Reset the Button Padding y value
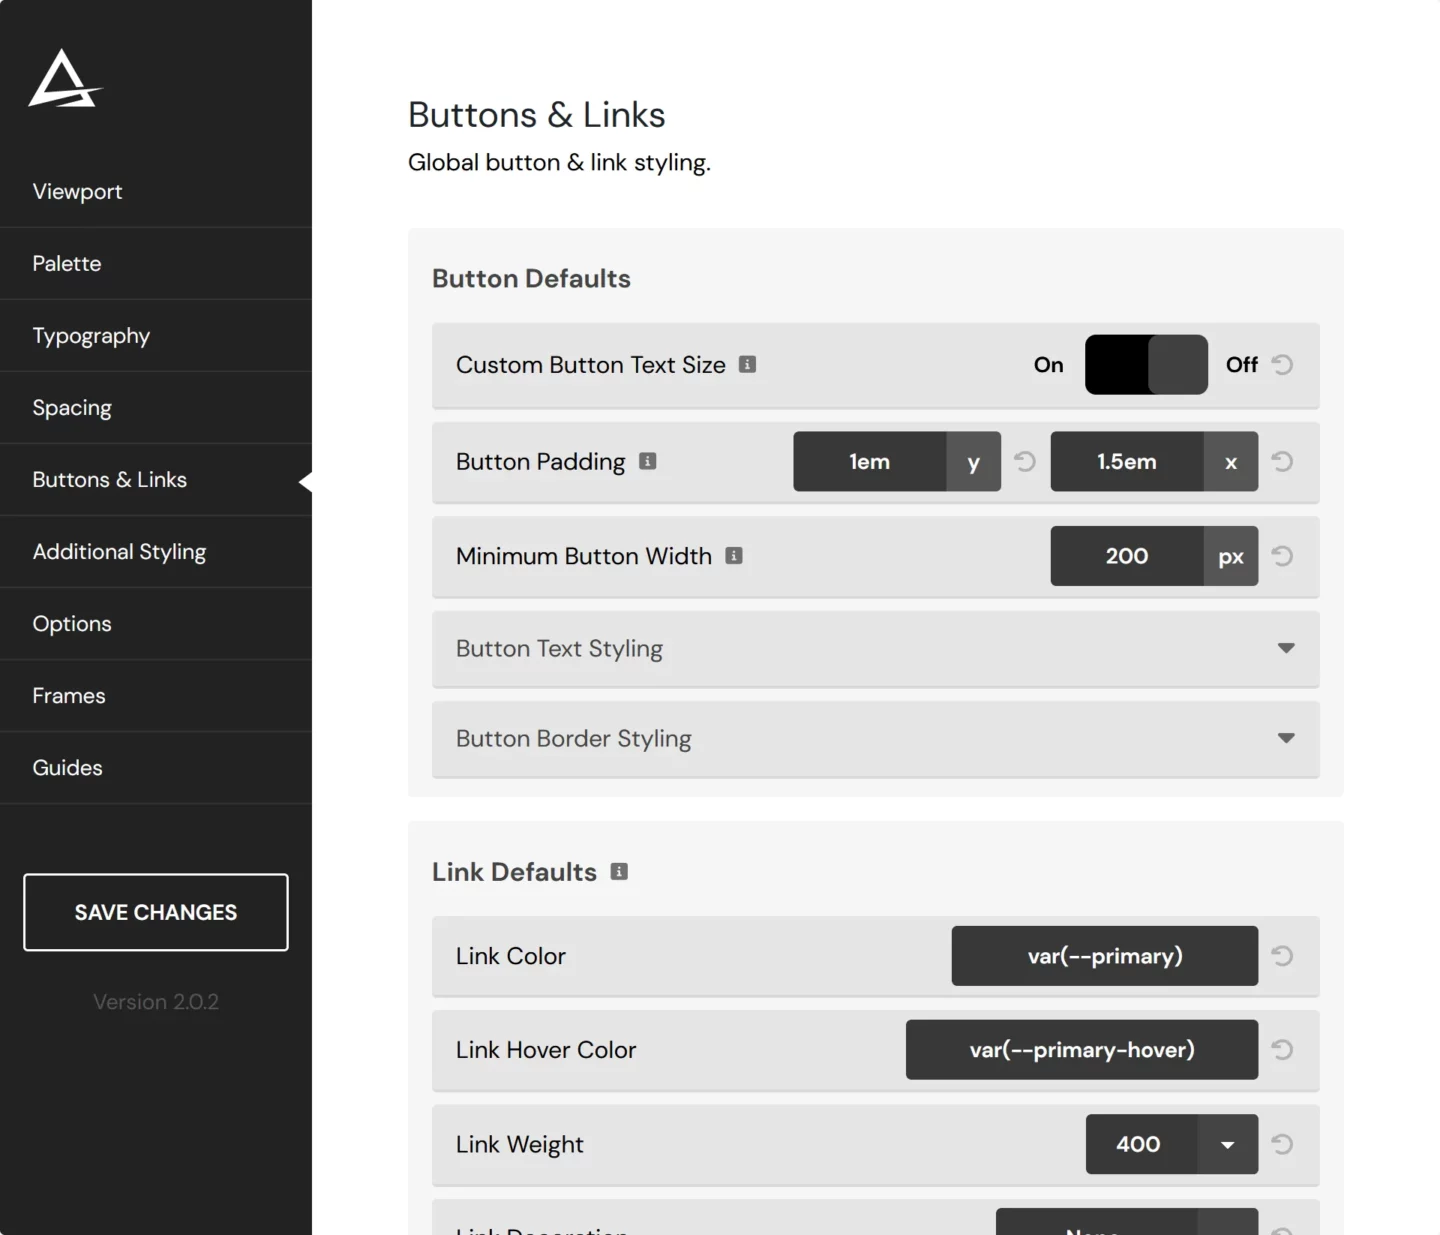Screen dimensions: 1440x1235 (x=1025, y=461)
